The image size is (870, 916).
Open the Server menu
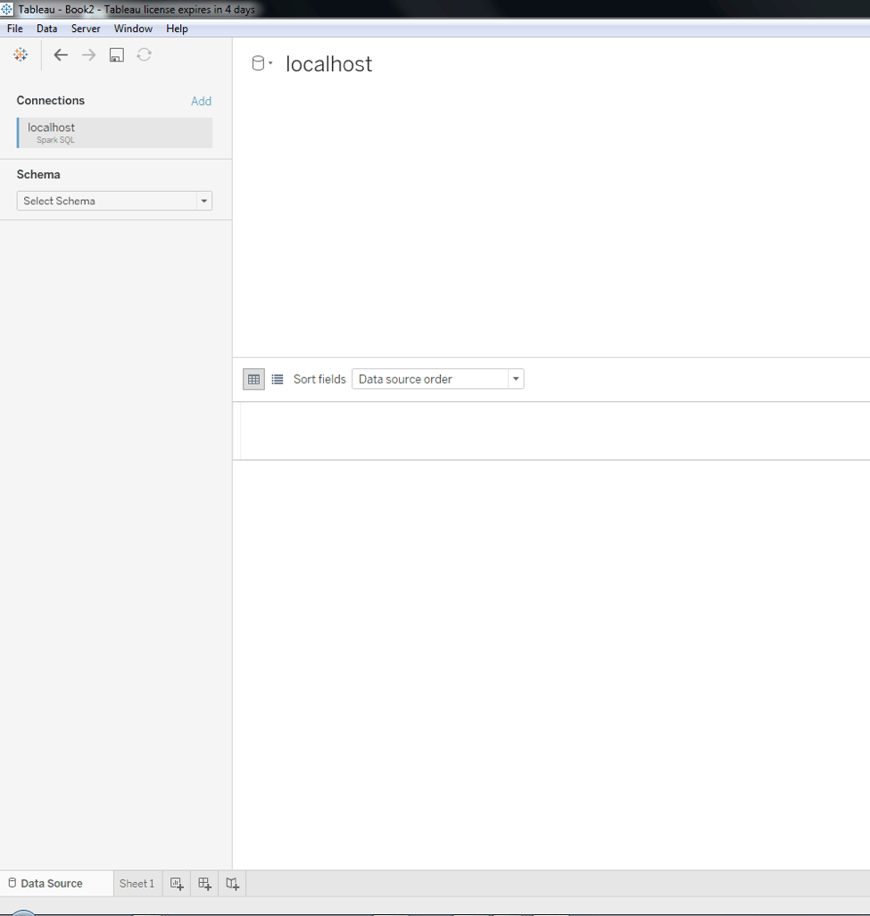[85, 29]
